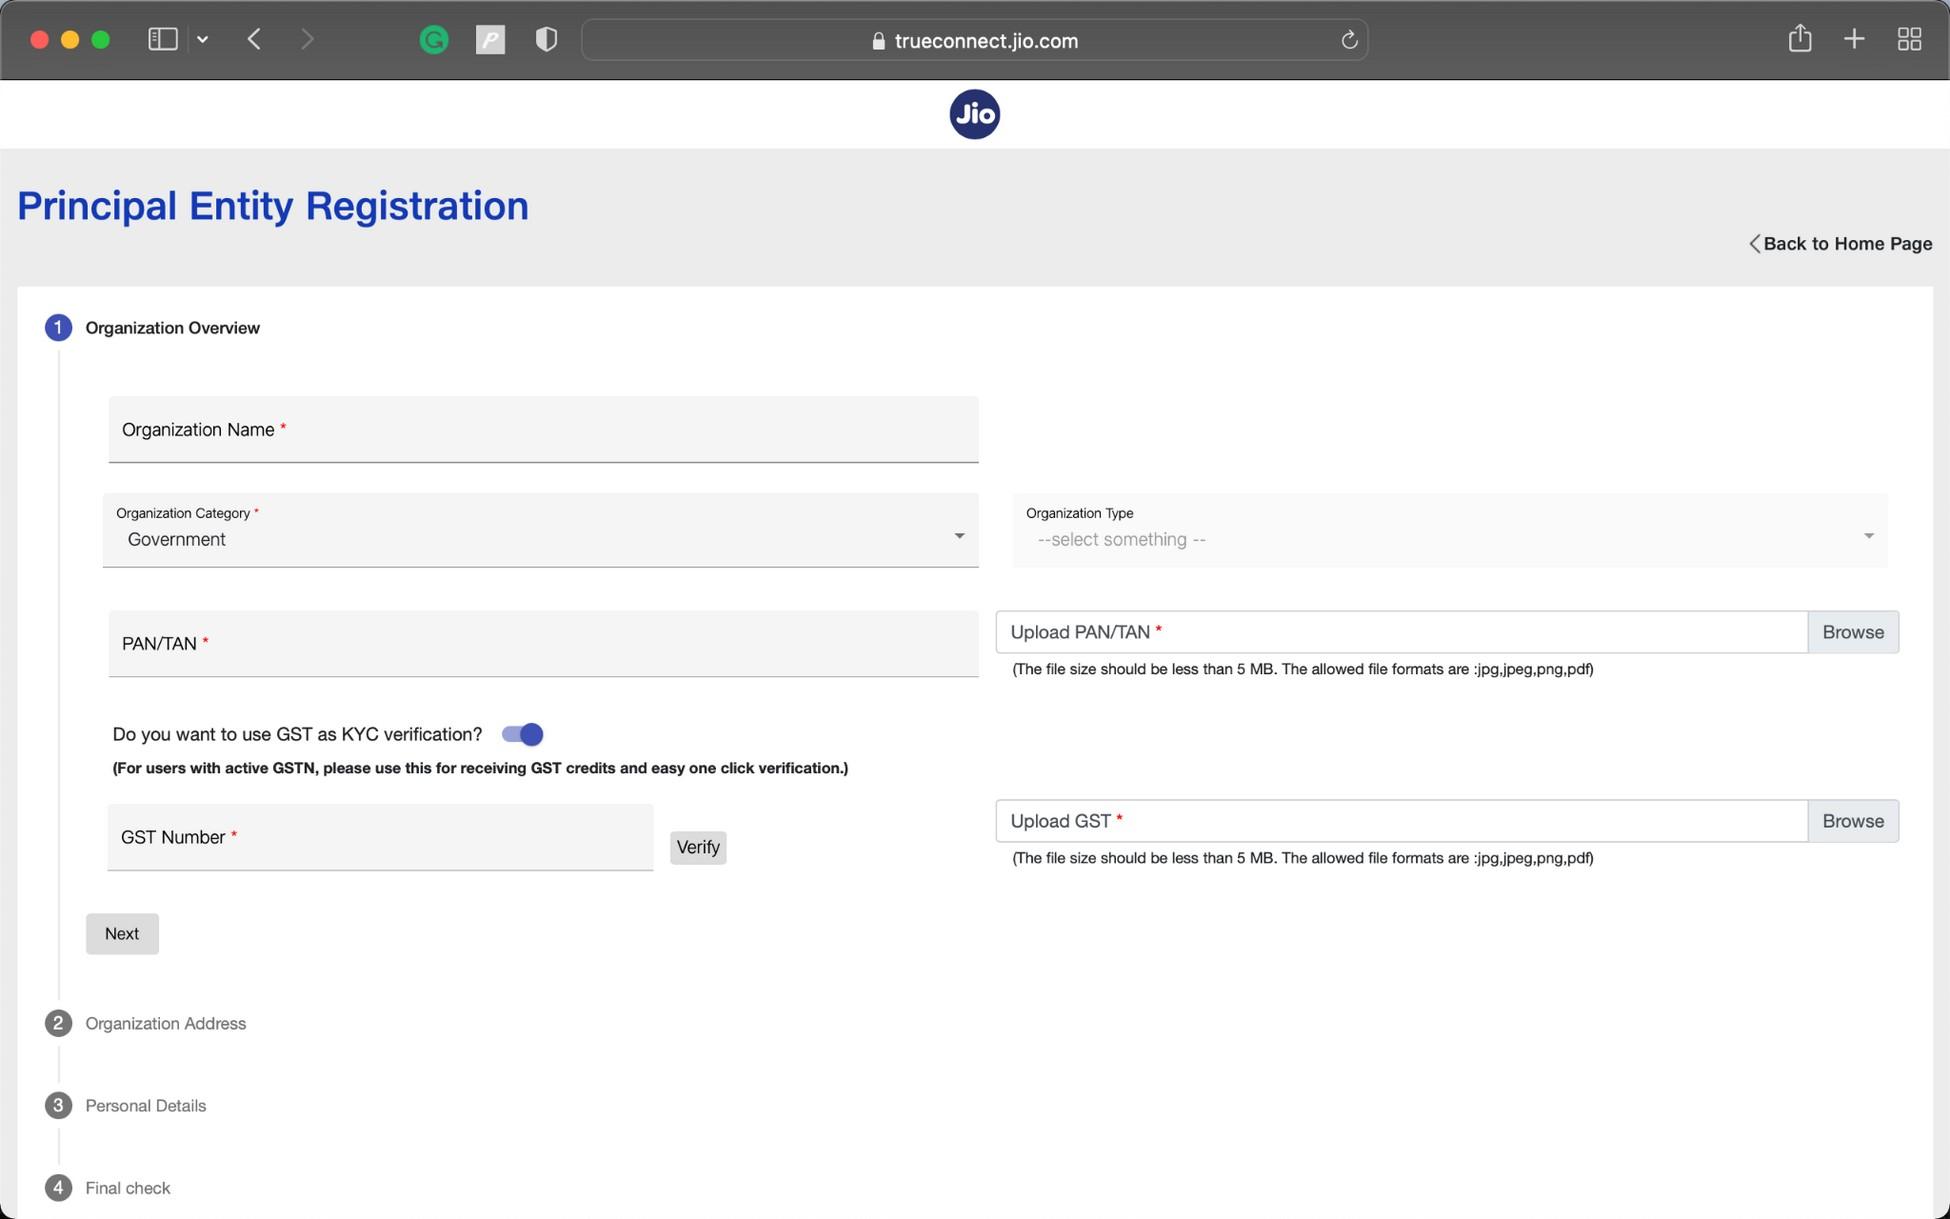Open the Share menu in Safari
Screen dimensions: 1950x1219
(x=1800, y=38)
